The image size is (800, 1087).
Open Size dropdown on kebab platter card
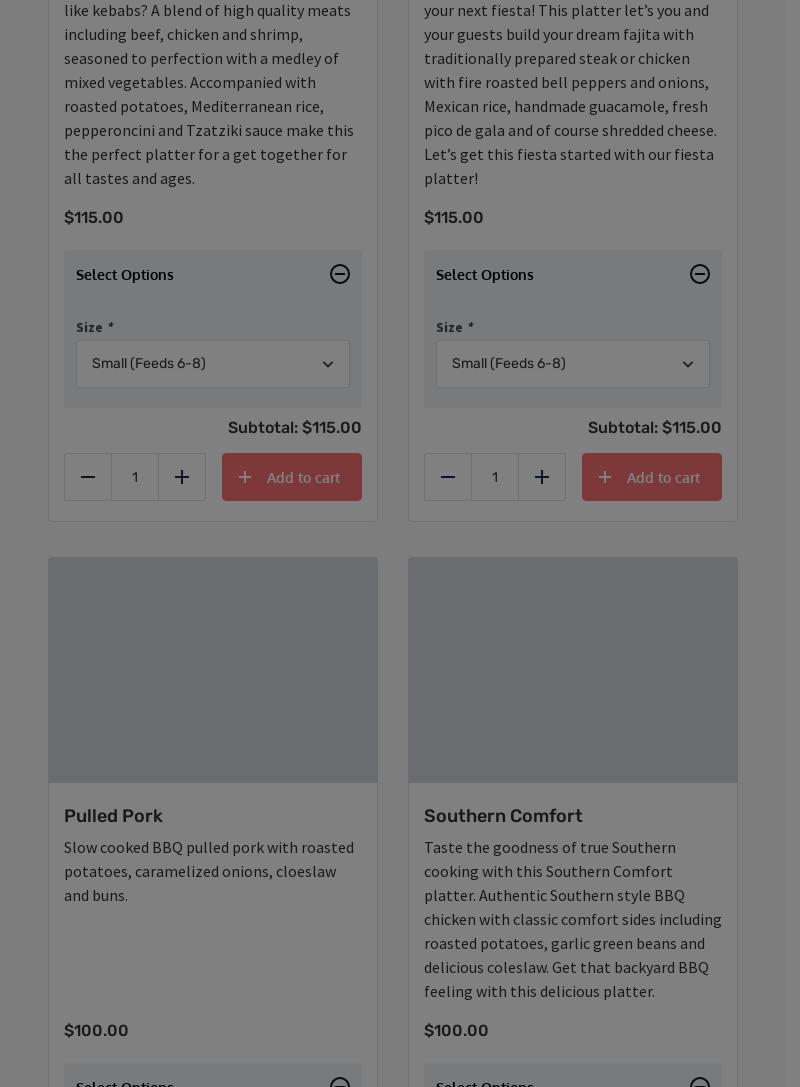(213, 364)
